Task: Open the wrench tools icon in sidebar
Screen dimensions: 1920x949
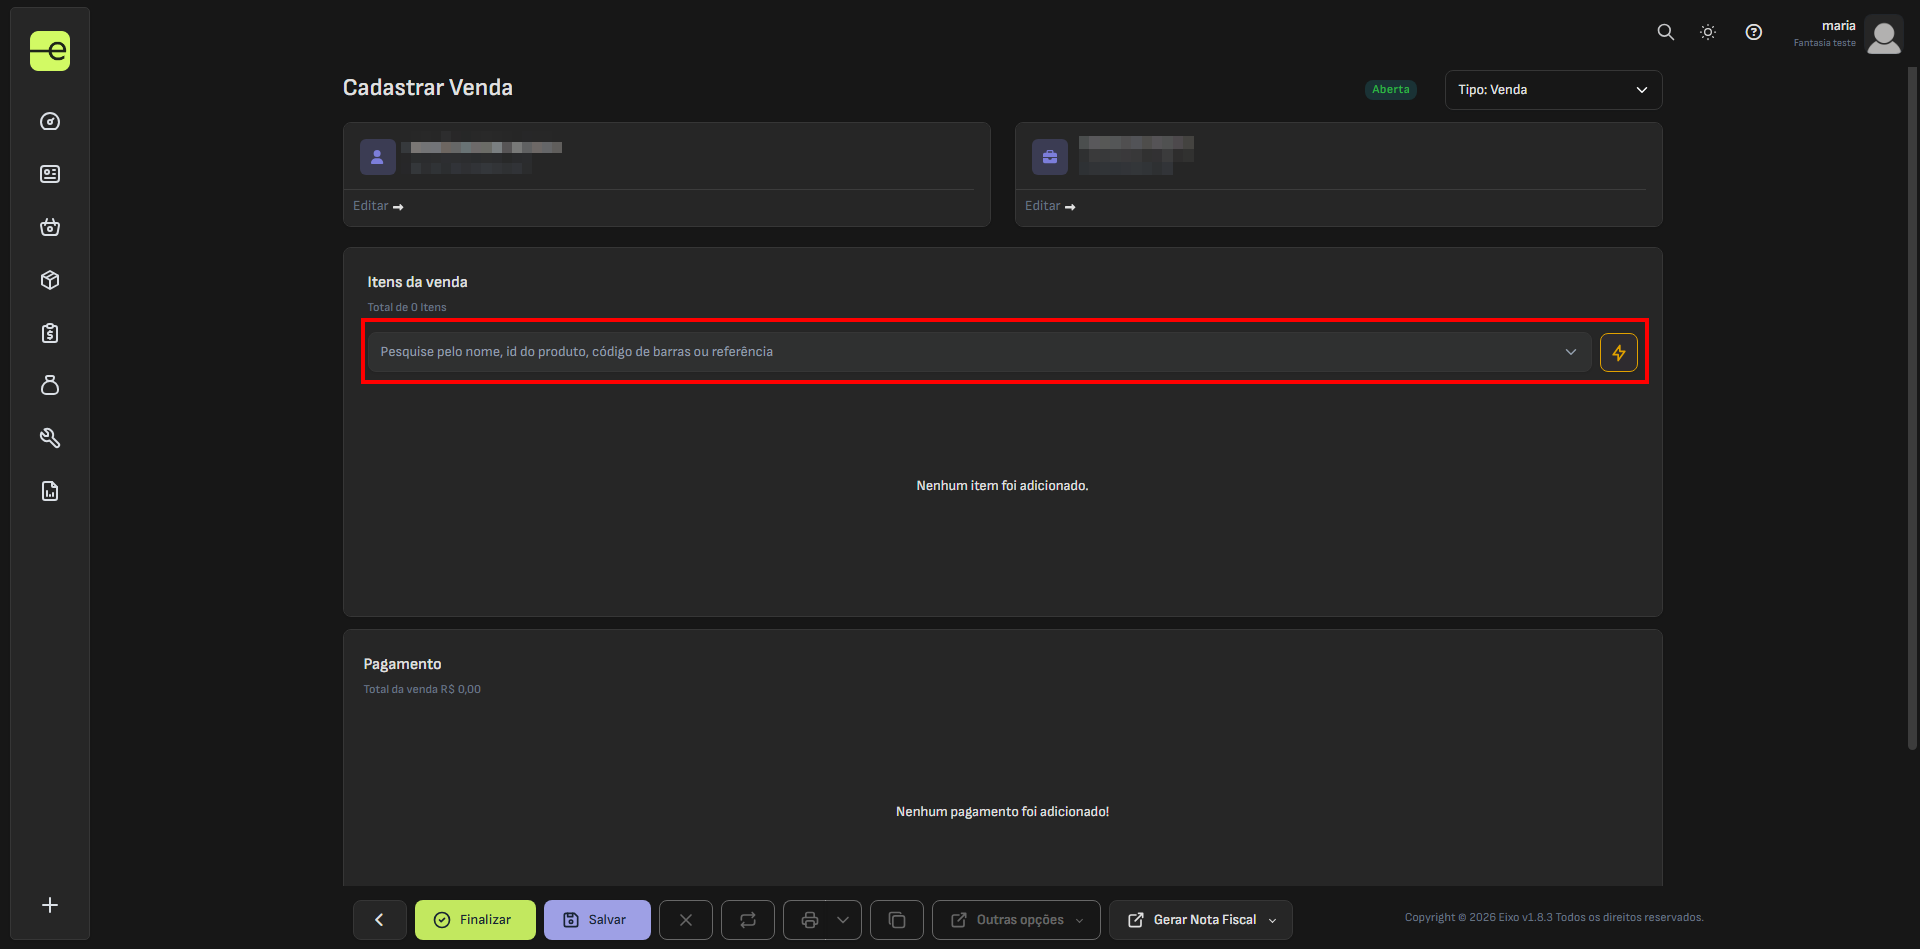Action: point(50,438)
